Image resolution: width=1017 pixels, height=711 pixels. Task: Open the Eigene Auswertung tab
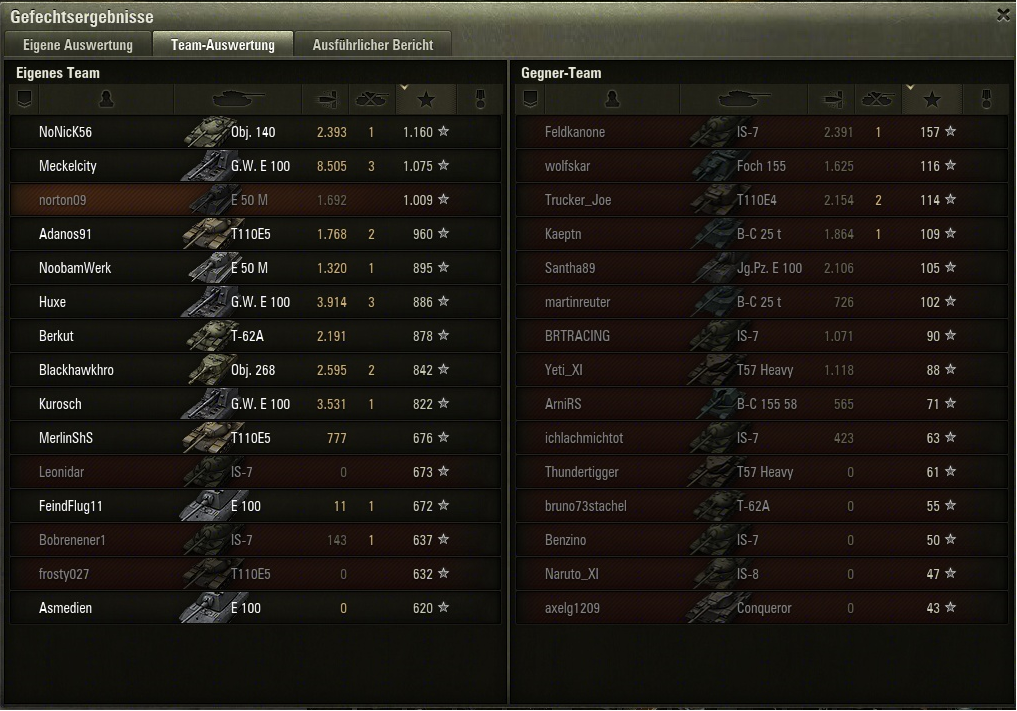[78, 45]
